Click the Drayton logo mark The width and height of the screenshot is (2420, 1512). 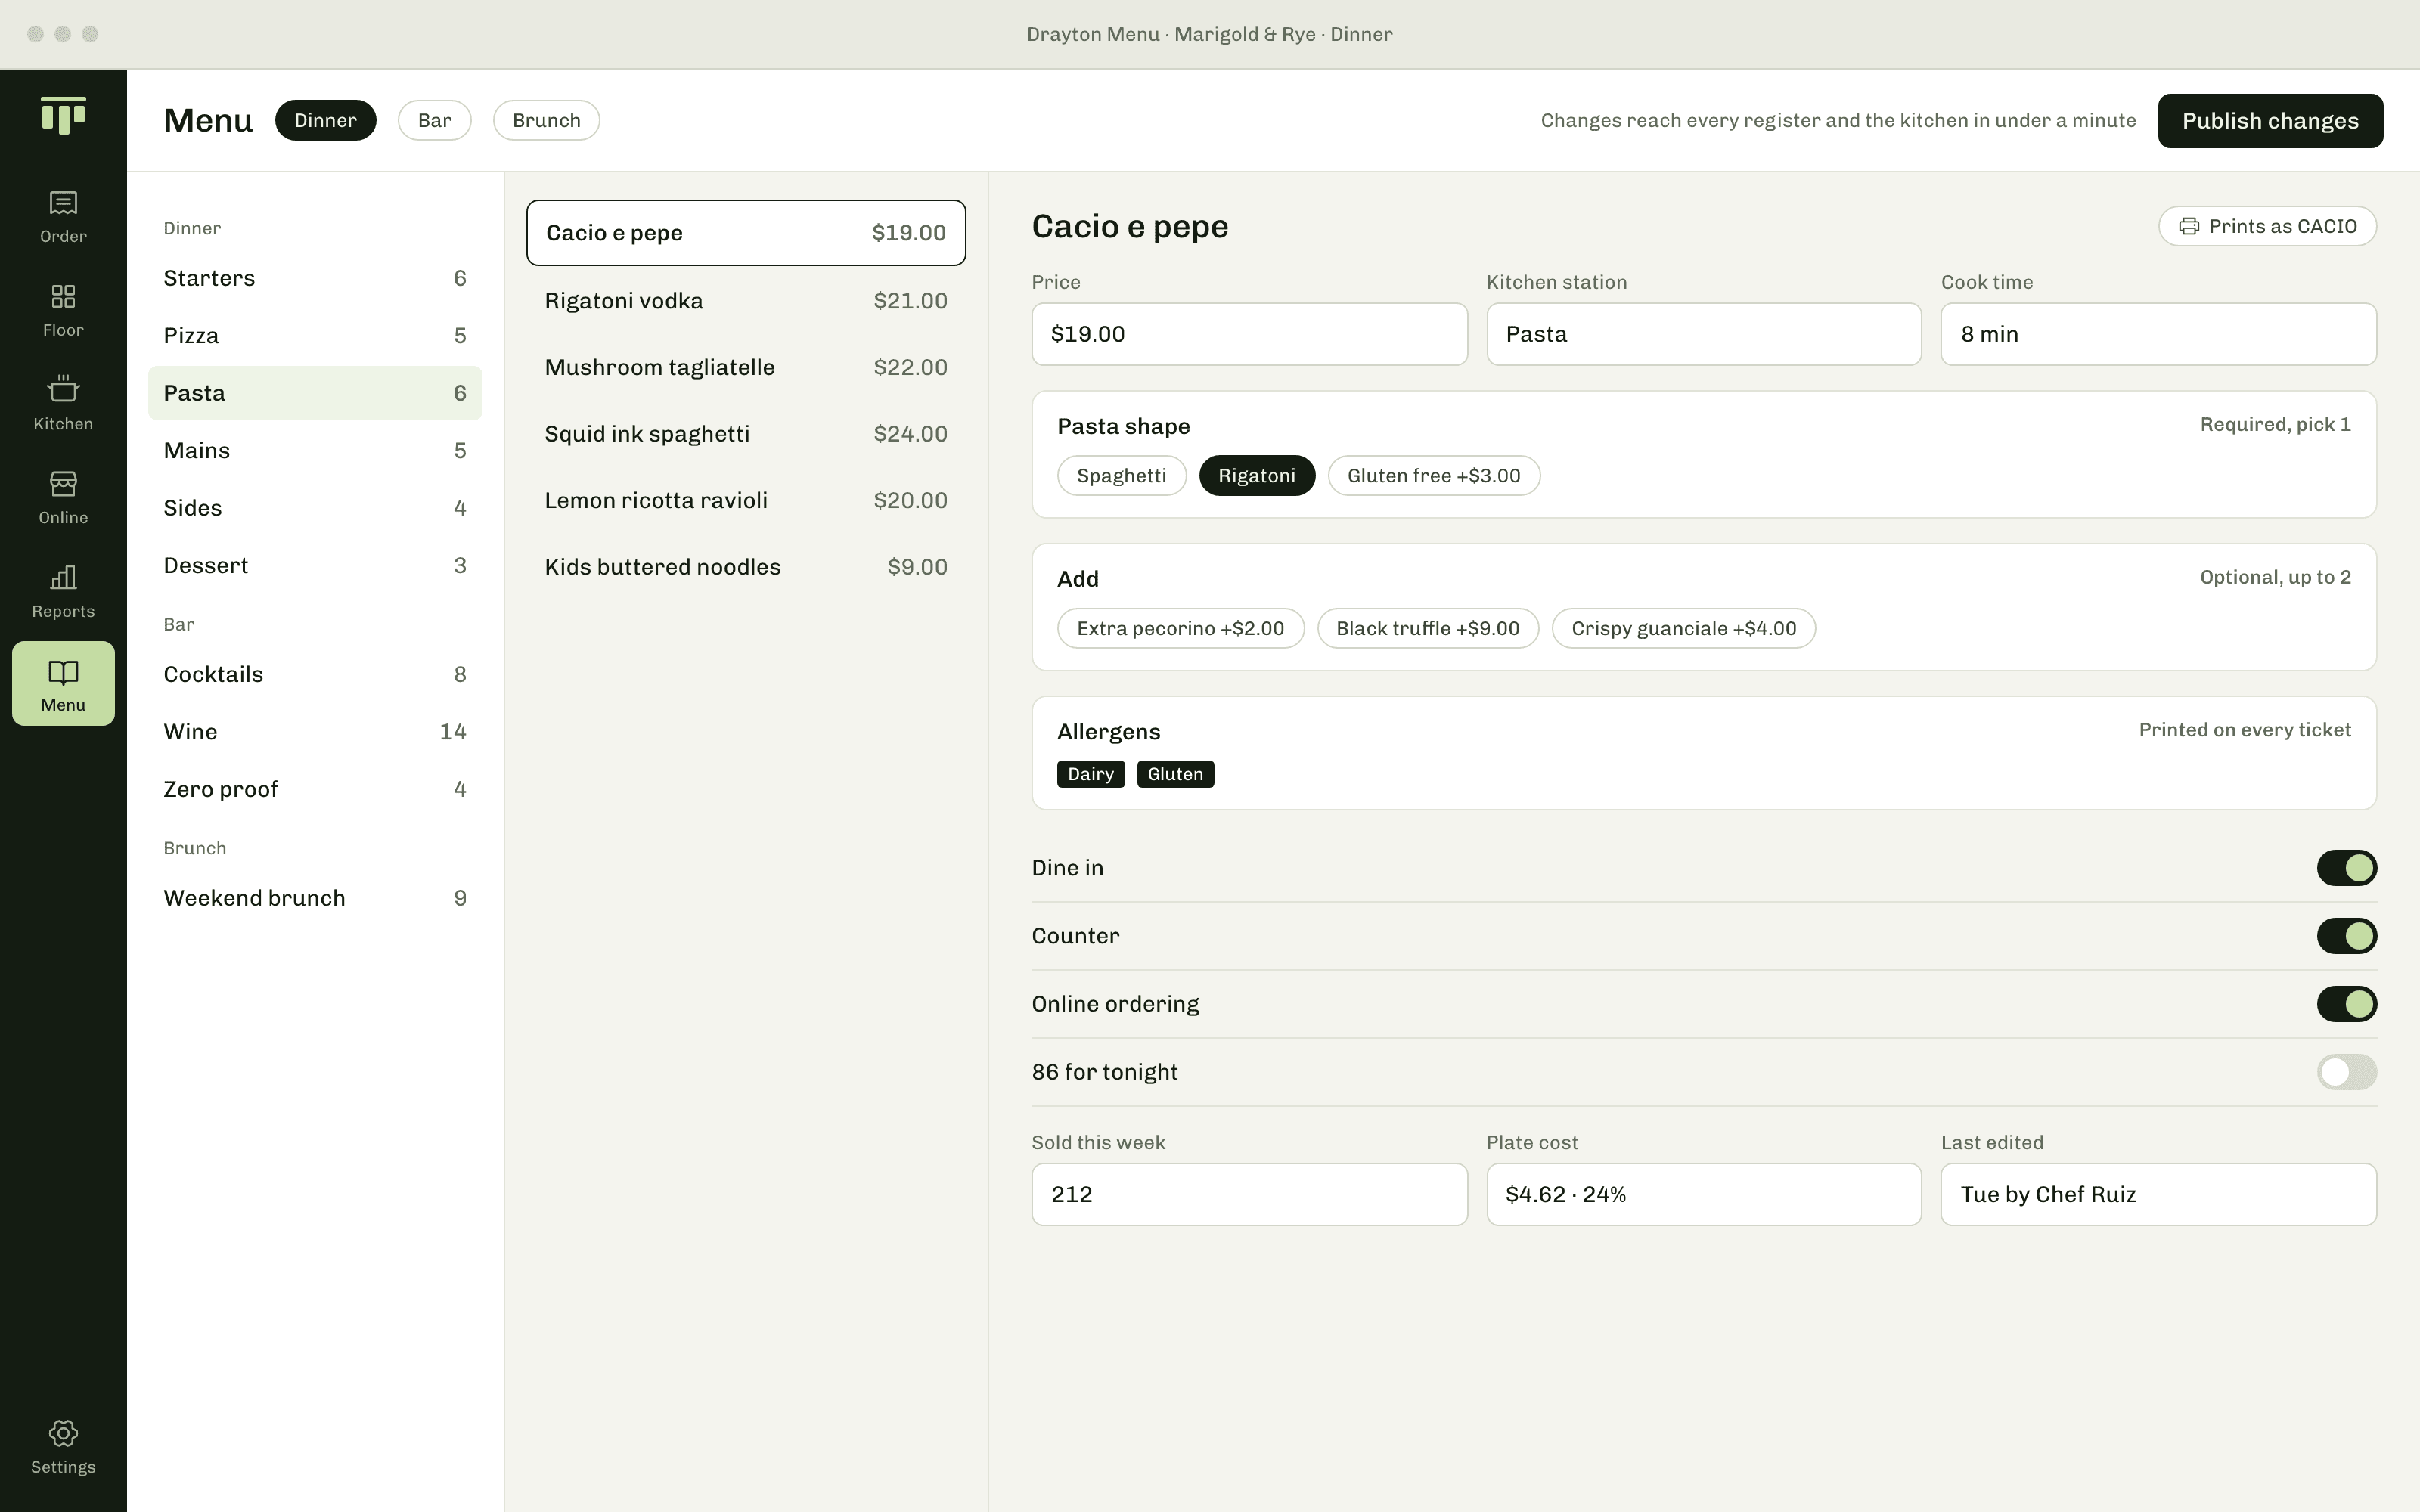[x=63, y=115]
